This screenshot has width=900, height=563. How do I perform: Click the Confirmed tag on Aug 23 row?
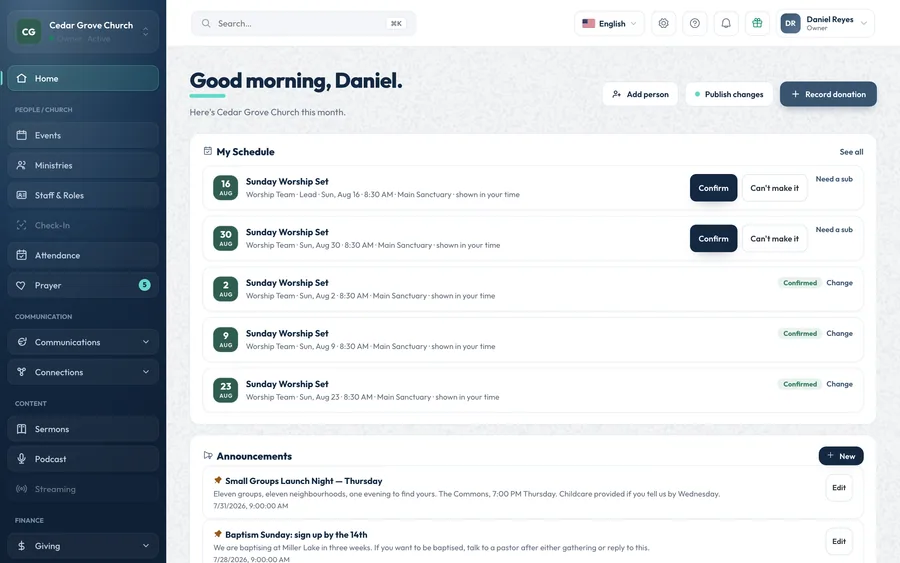(x=800, y=383)
